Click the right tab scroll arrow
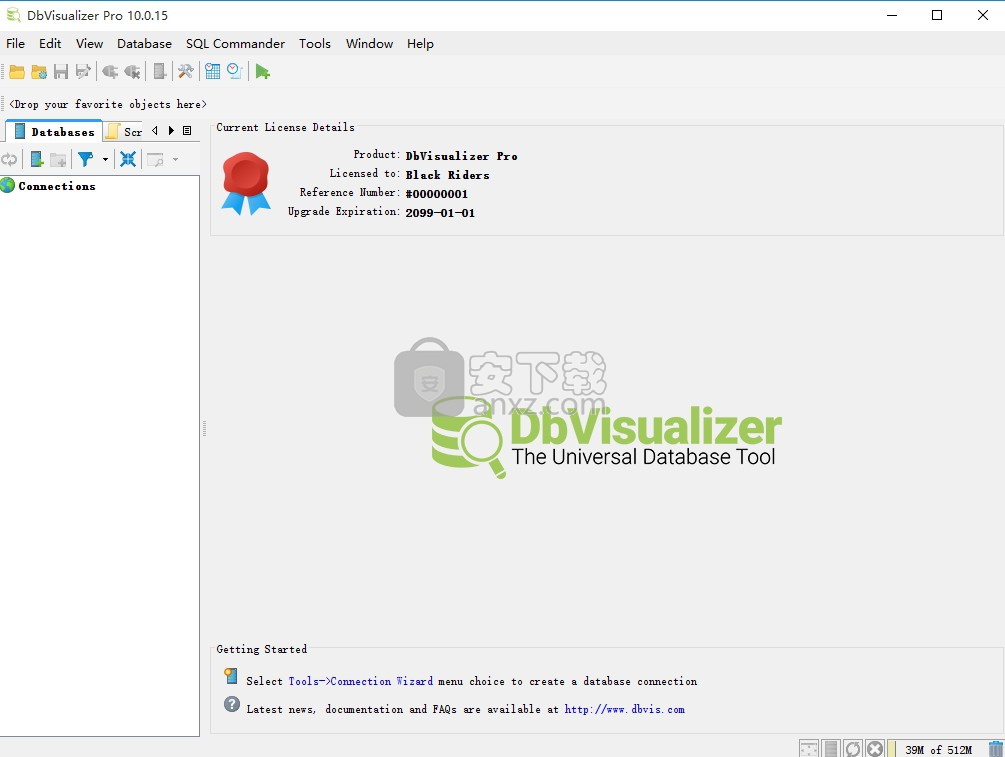Screen dimensions: 1005x757 coord(171,131)
